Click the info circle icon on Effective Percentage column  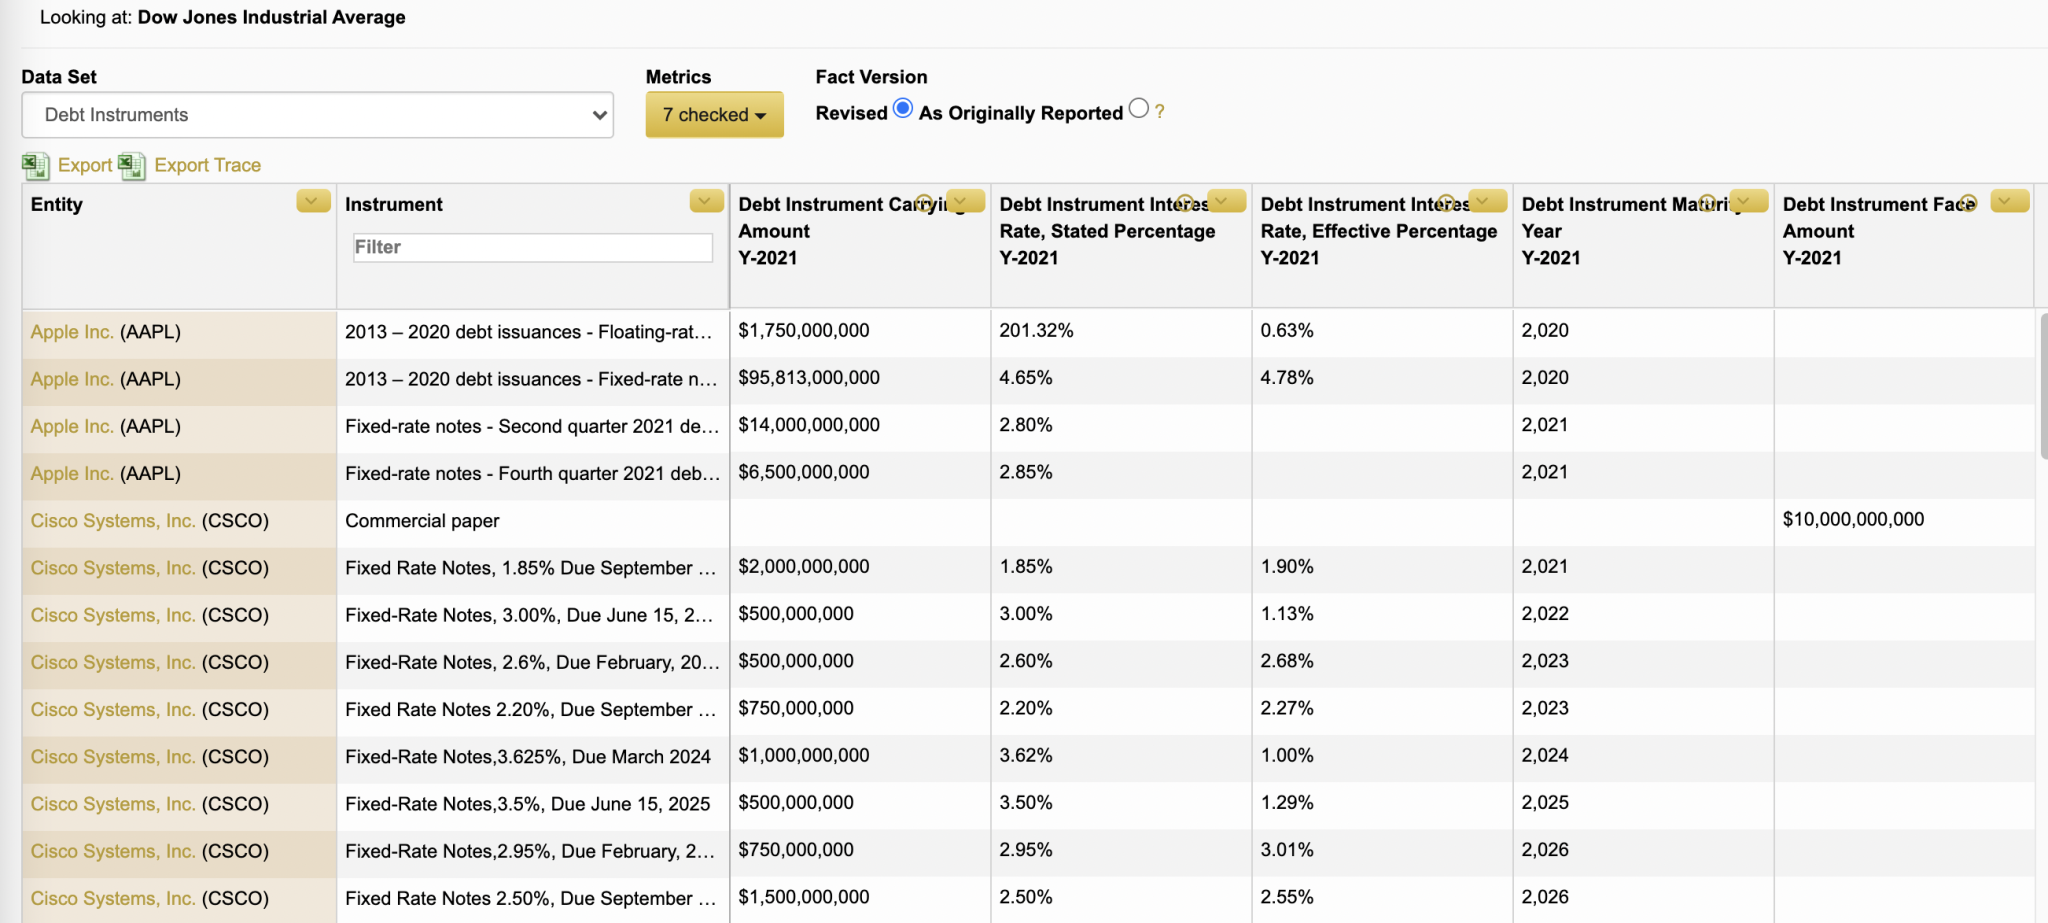(1446, 203)
